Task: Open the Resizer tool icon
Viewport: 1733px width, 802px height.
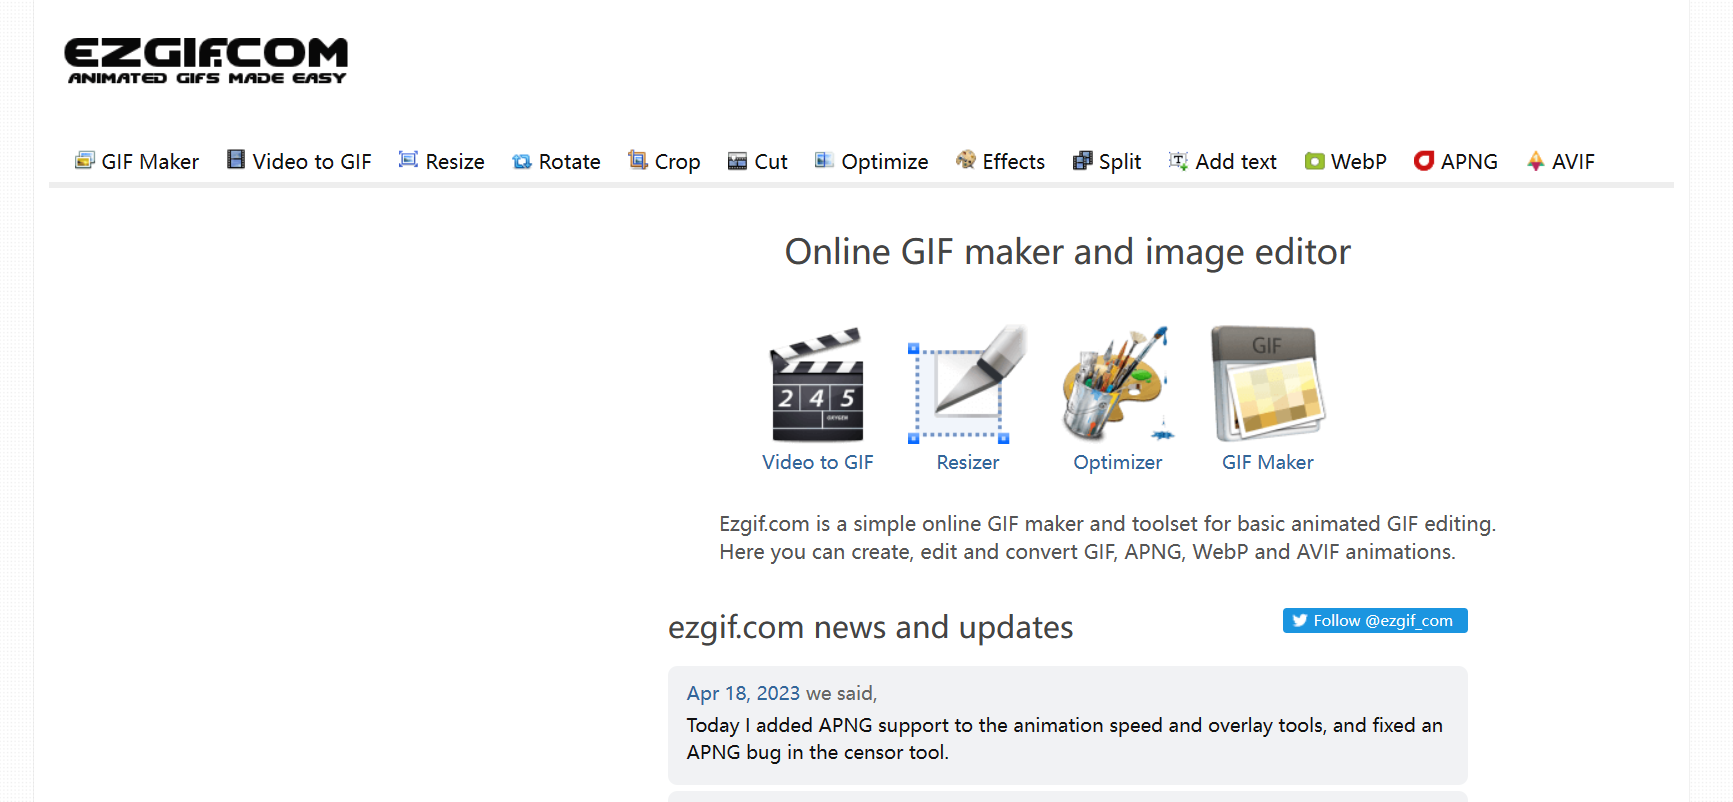Action: point(967,385)
